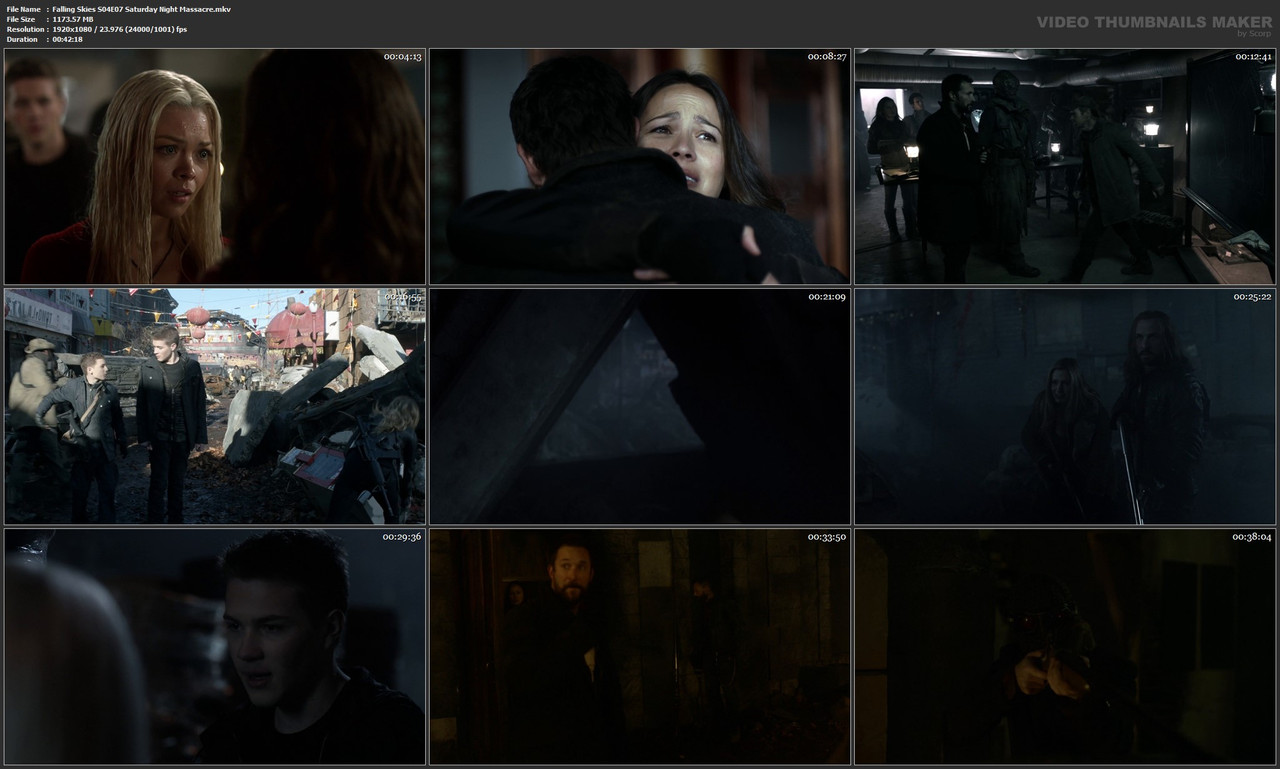Click the timestamp label 00:38:04
1280x769 pixels.
[x=1253, y=537]
